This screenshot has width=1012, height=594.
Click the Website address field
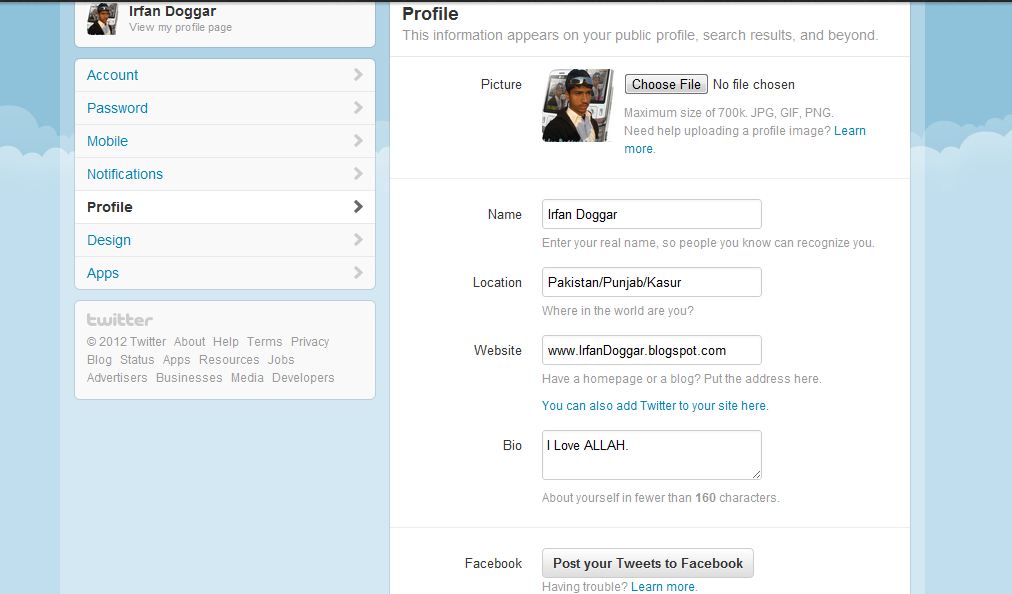[651, 350]
